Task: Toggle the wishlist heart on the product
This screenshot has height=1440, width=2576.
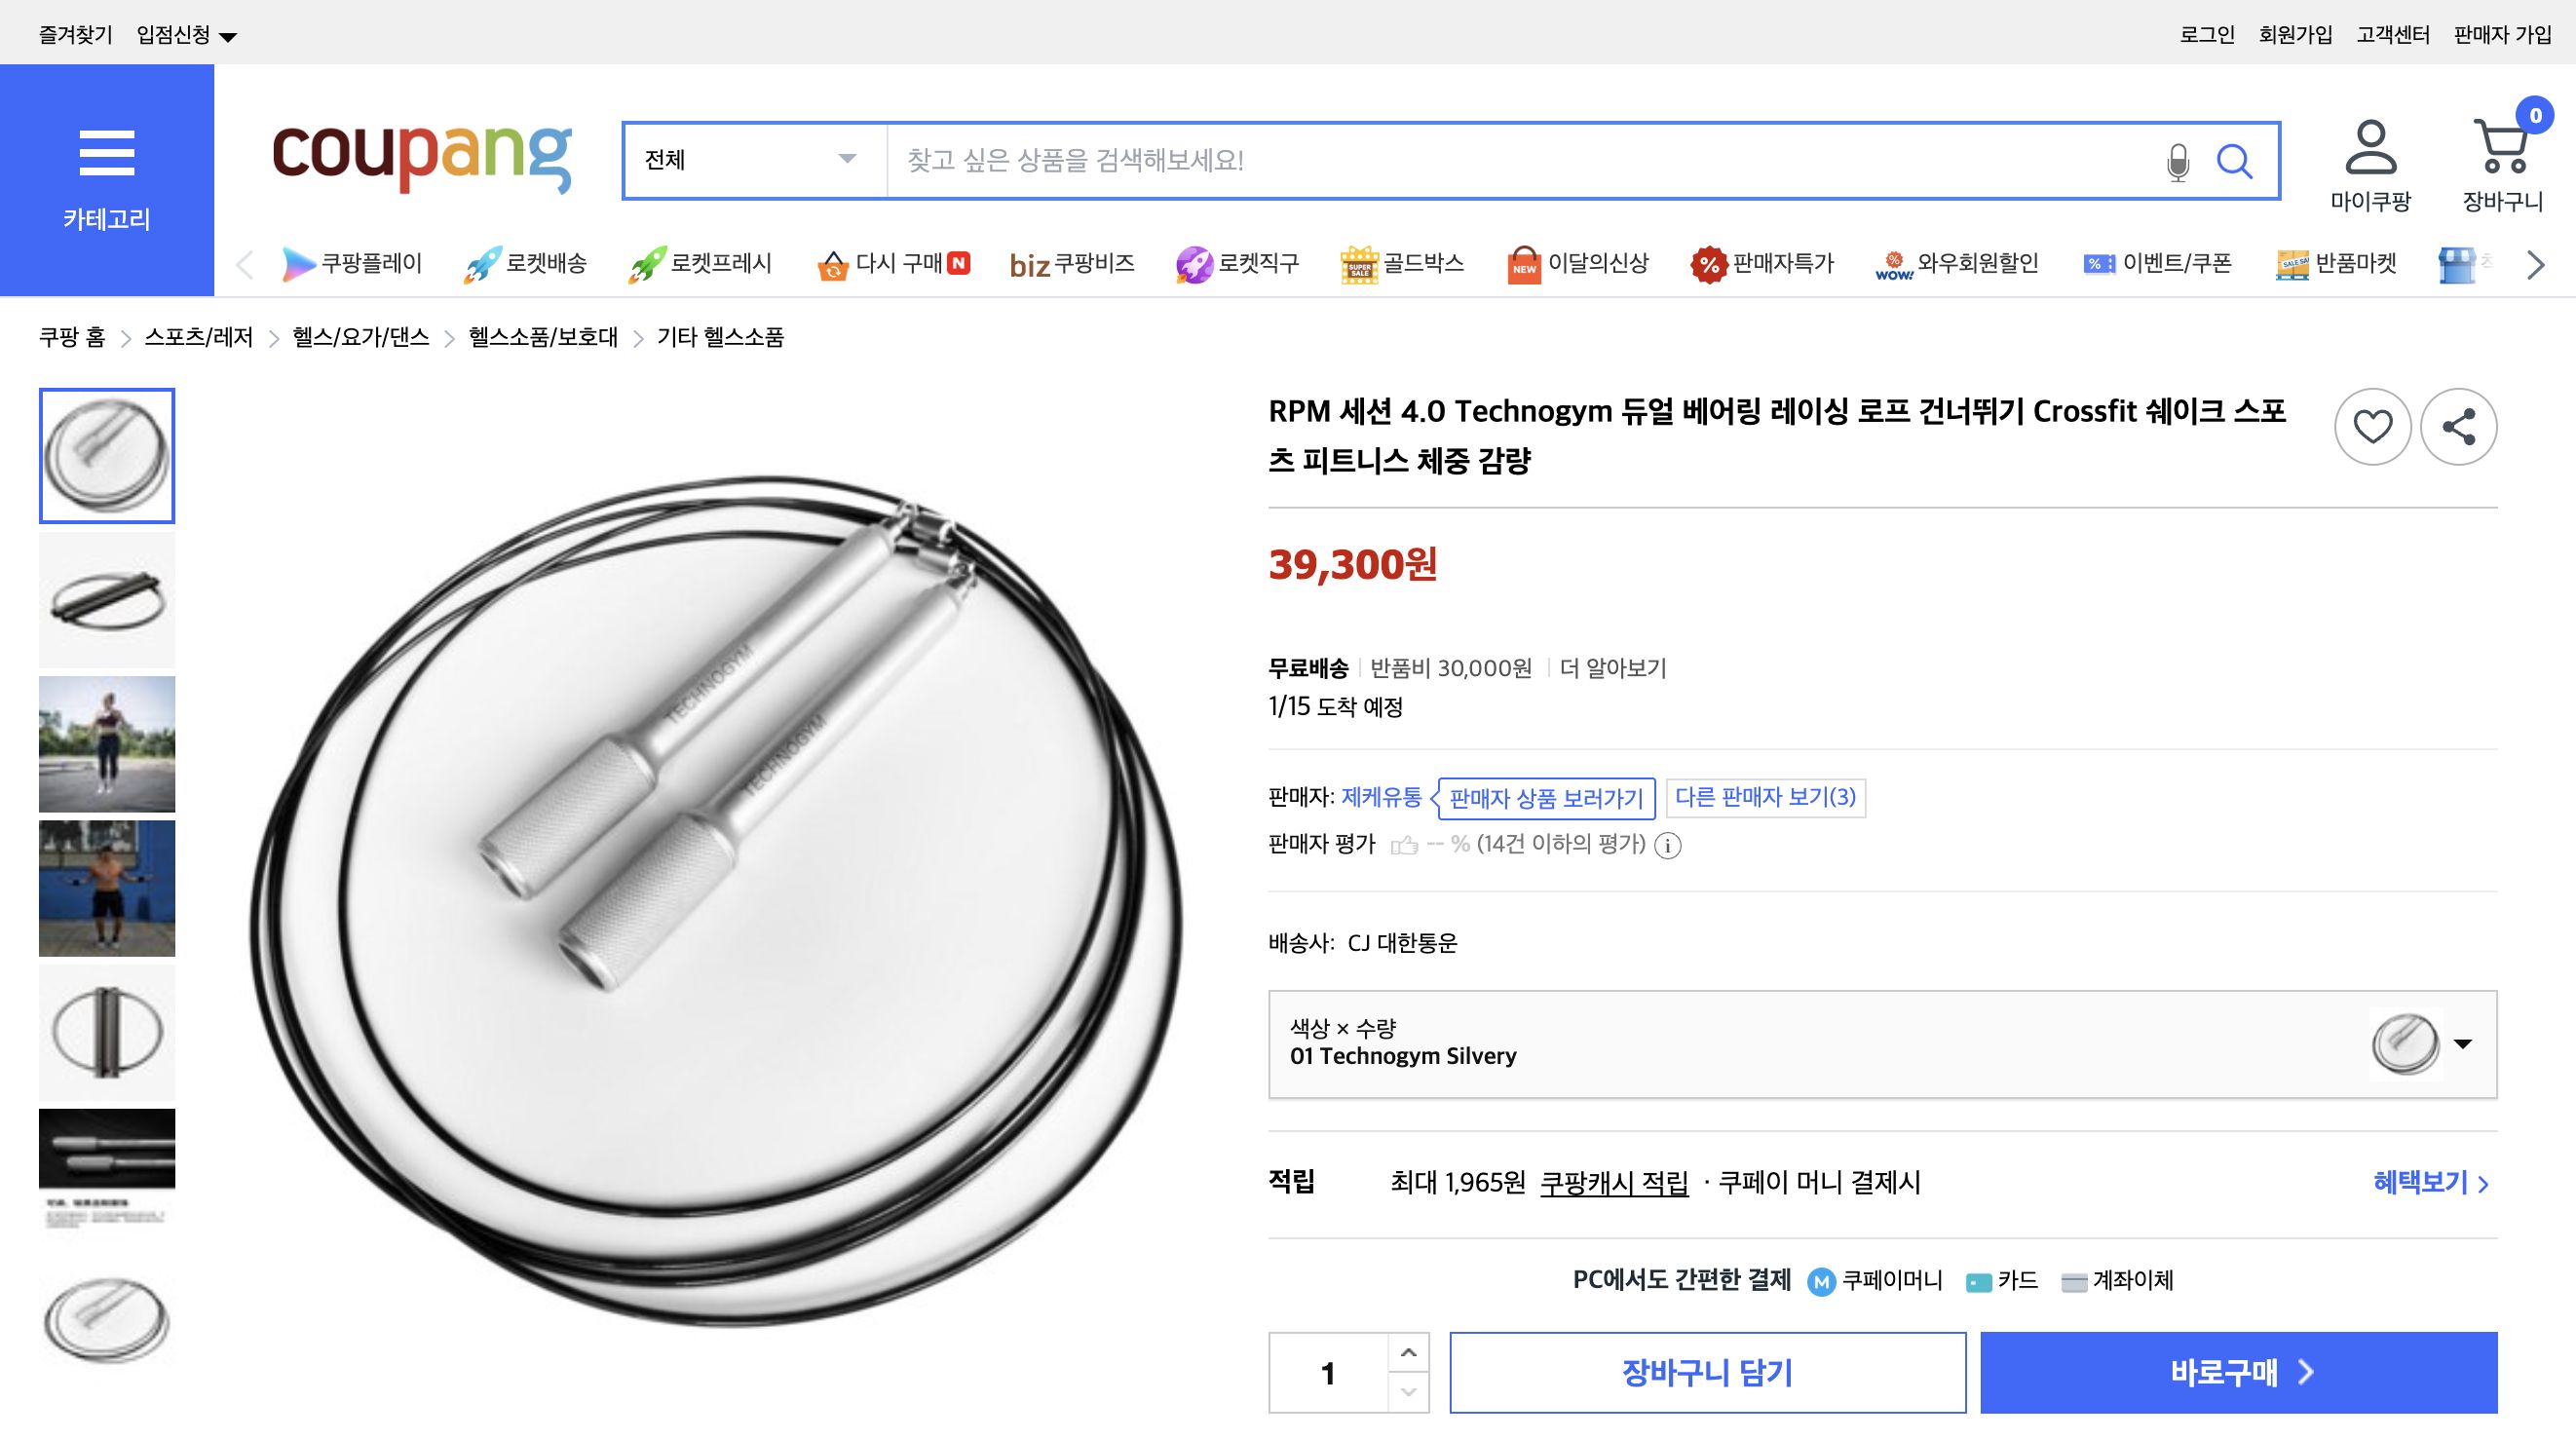Action: point(2372,427)
